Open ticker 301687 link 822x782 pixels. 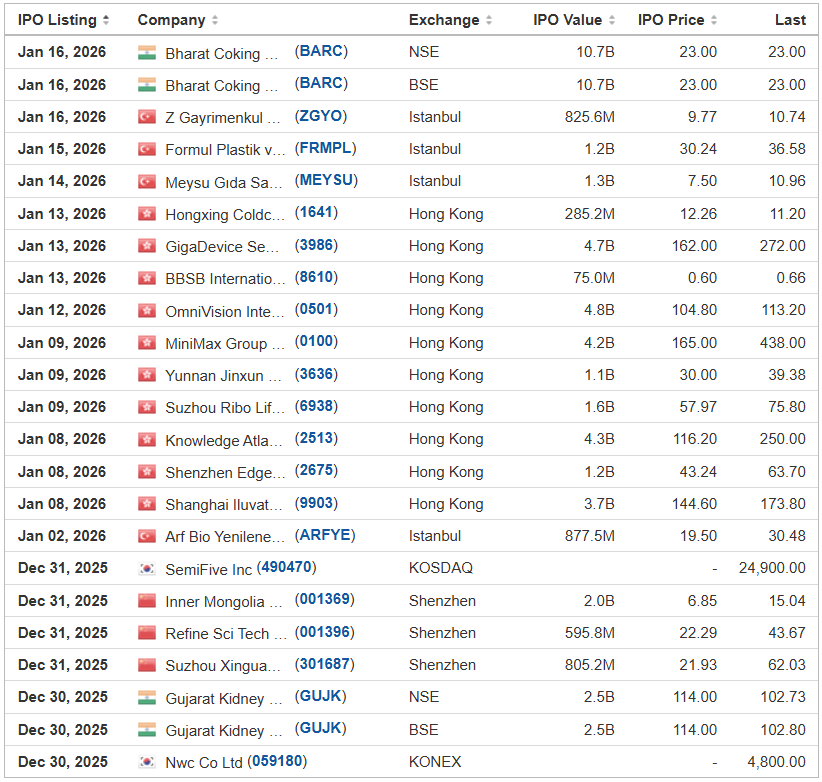coord(325,664)
